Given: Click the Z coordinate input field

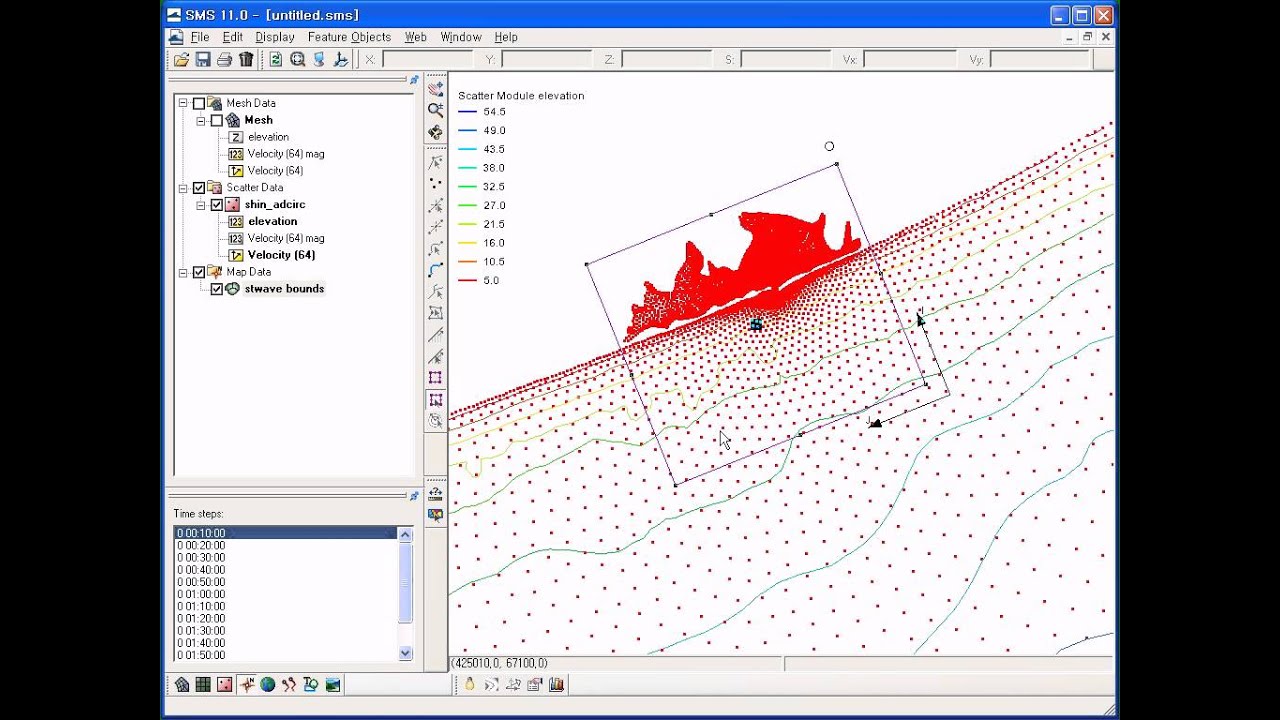Looking at the screenshot, I should [666, 60].
